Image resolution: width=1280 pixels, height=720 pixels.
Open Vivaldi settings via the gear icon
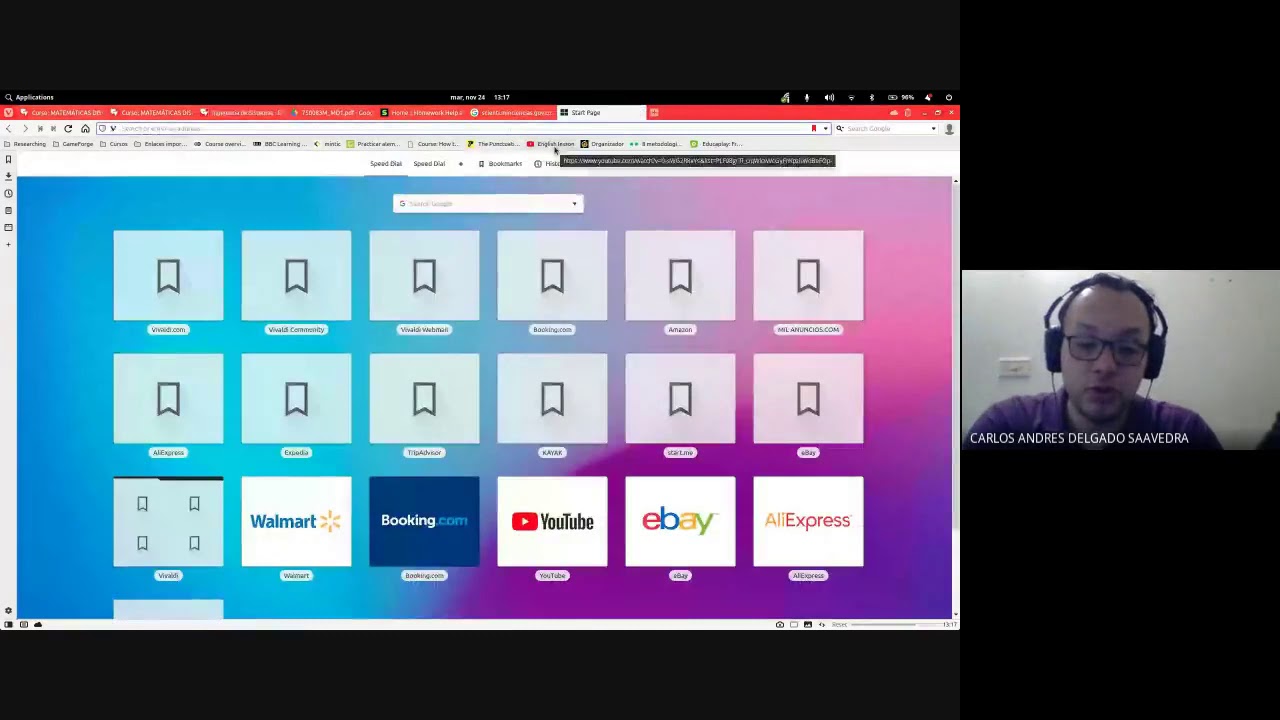click(8, 611)
